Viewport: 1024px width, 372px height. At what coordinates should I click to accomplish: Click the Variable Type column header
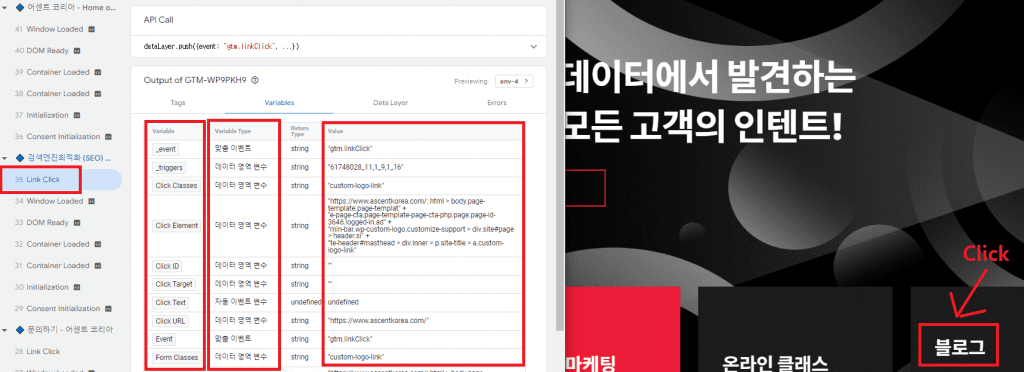(233, 131)
